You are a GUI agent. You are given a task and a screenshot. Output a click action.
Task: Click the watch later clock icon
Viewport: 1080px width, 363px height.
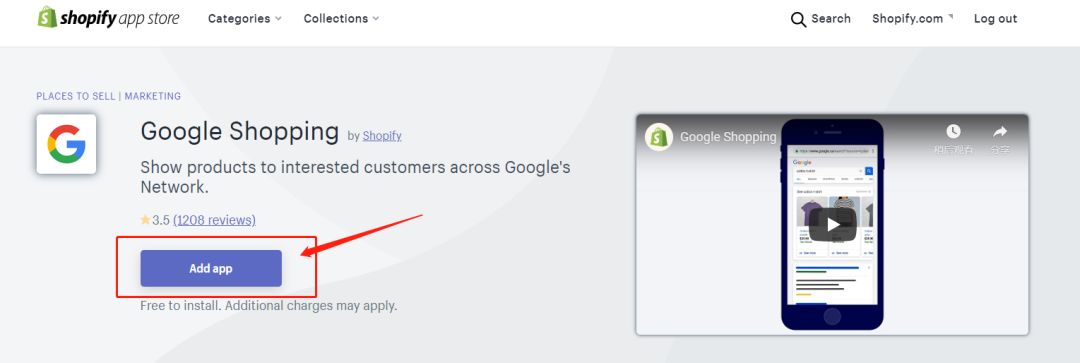pos(953,131)
